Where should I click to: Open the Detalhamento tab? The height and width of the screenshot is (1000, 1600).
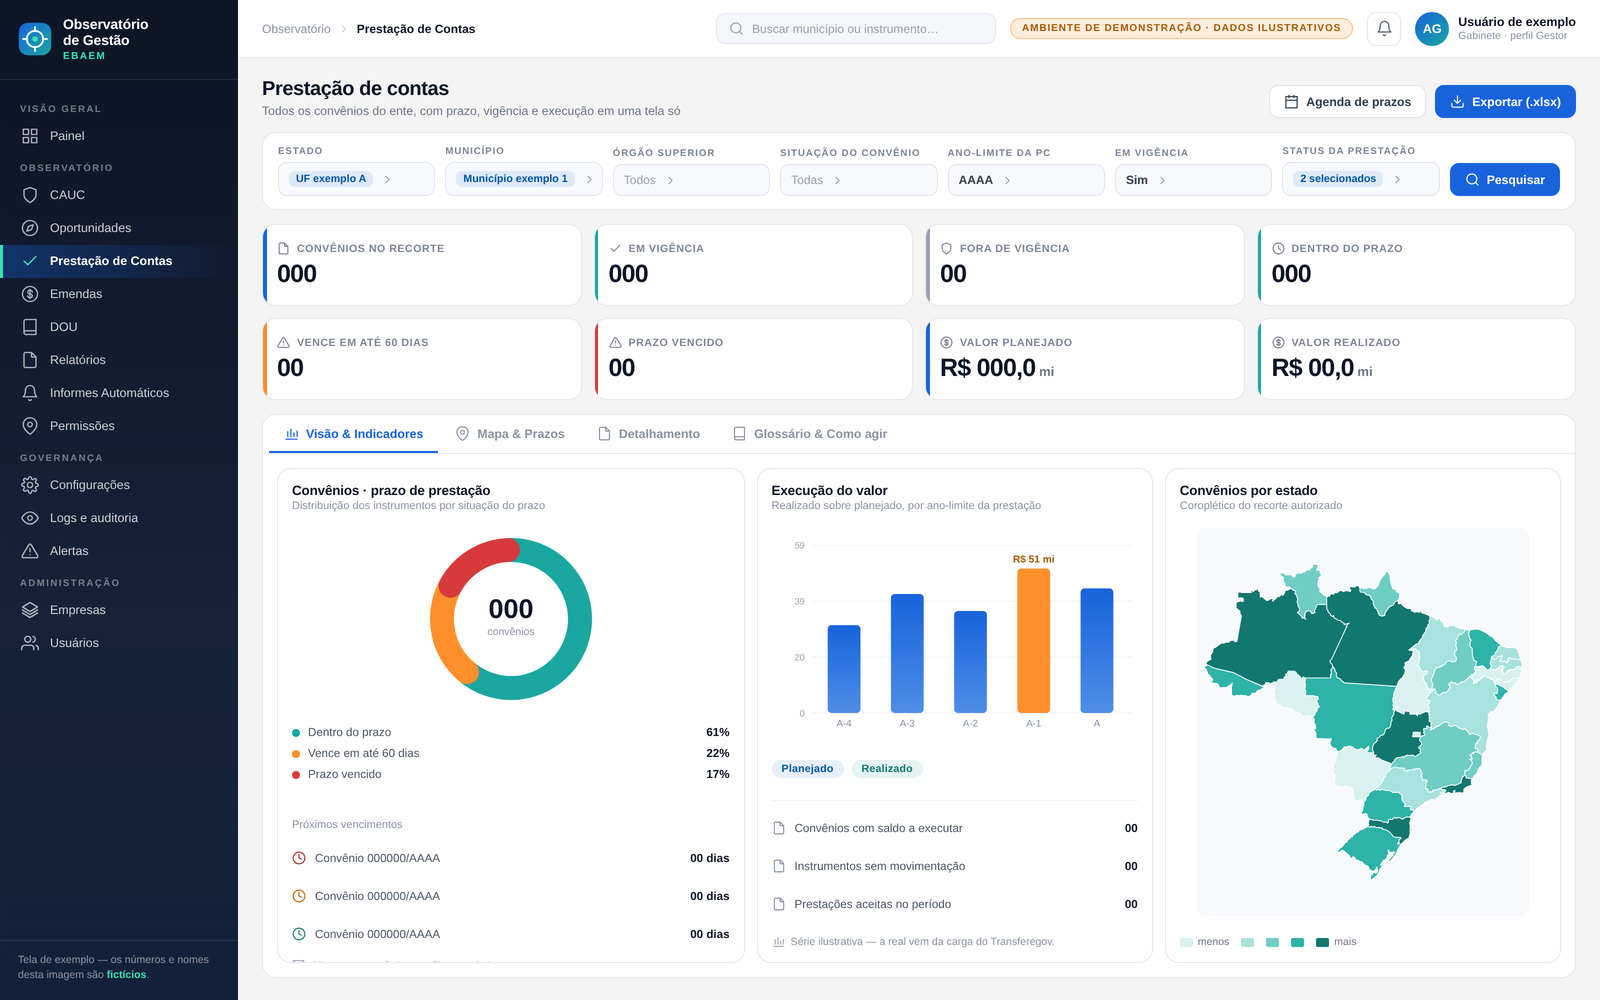(649, 434)
